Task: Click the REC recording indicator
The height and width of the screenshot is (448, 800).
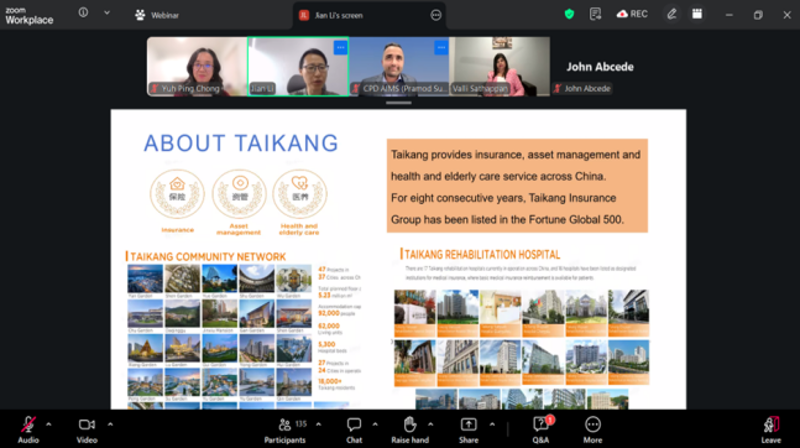Action: point(632,14)
